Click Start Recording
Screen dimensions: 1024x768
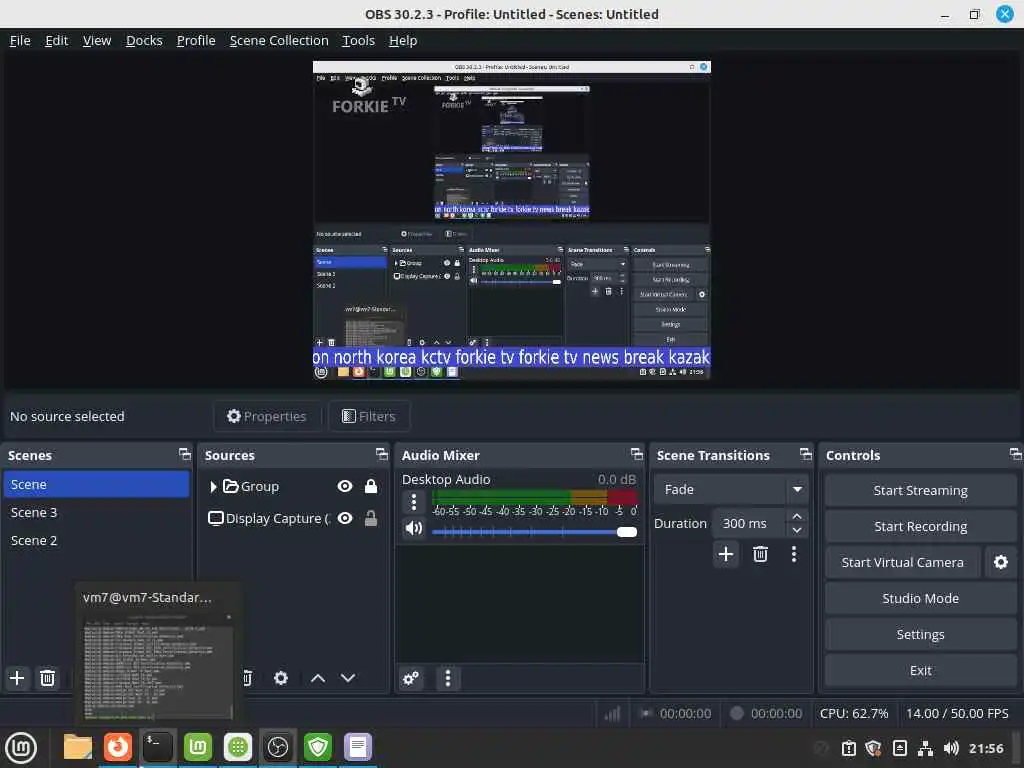click(920, 526)
